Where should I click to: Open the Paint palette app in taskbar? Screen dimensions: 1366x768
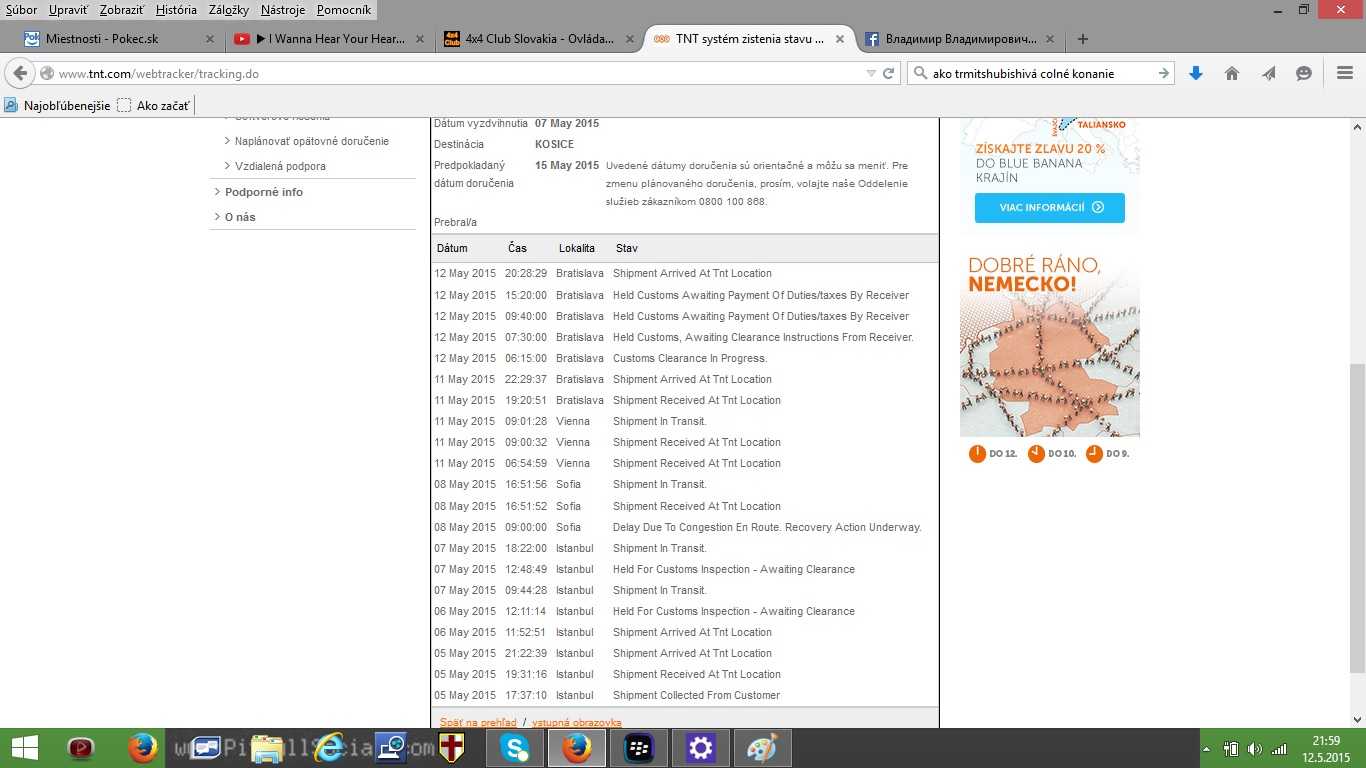[763, 748]
